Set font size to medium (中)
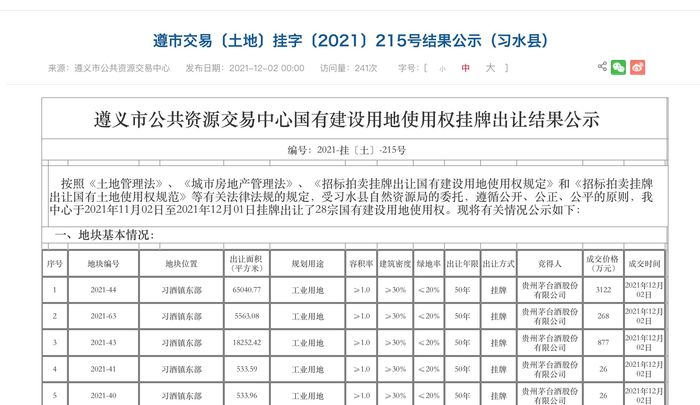This screenshot has width=700, height=405. pyautogui.click(x=465, y=68)
